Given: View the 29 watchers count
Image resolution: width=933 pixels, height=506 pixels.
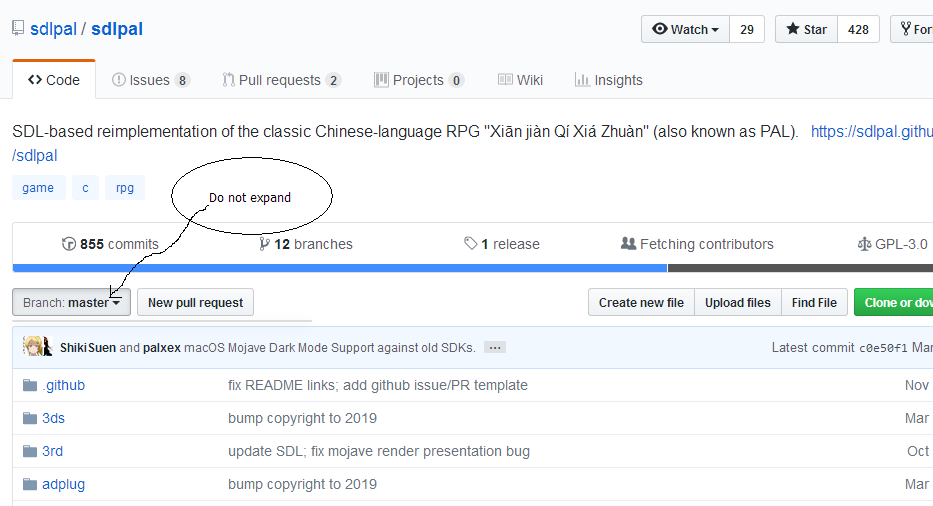Looking at the screenshot, I should 747,29.
